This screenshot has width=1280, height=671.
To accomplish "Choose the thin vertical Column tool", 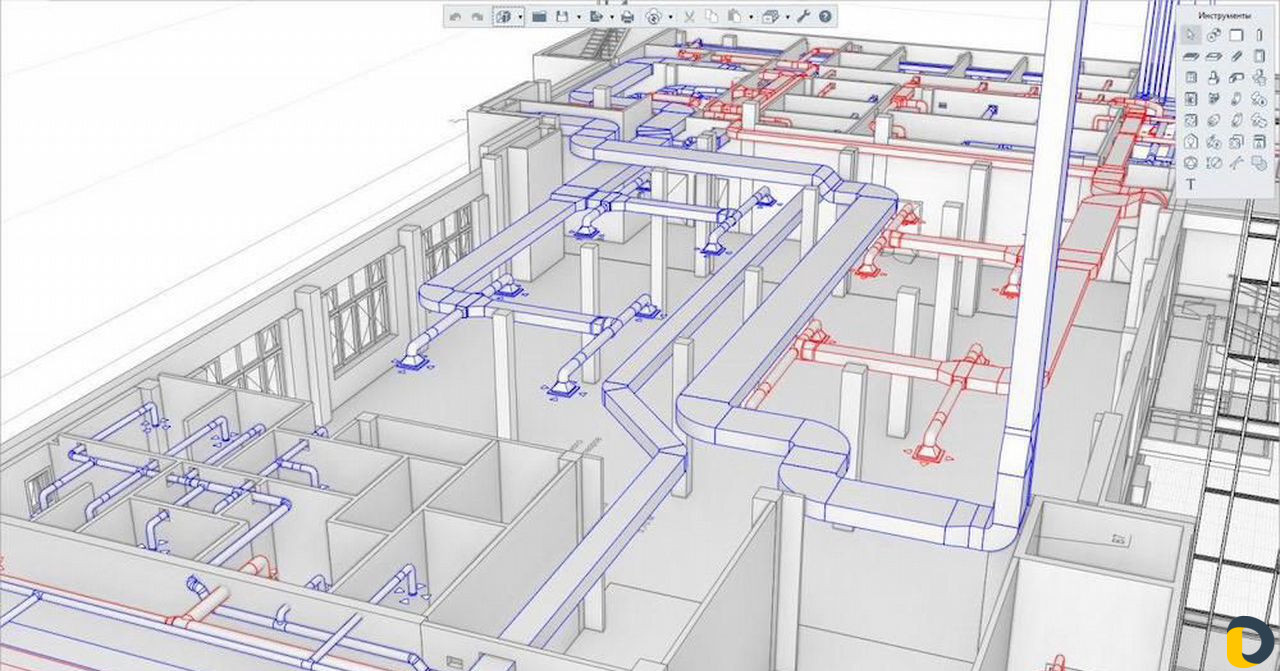I will [1258, 35].
